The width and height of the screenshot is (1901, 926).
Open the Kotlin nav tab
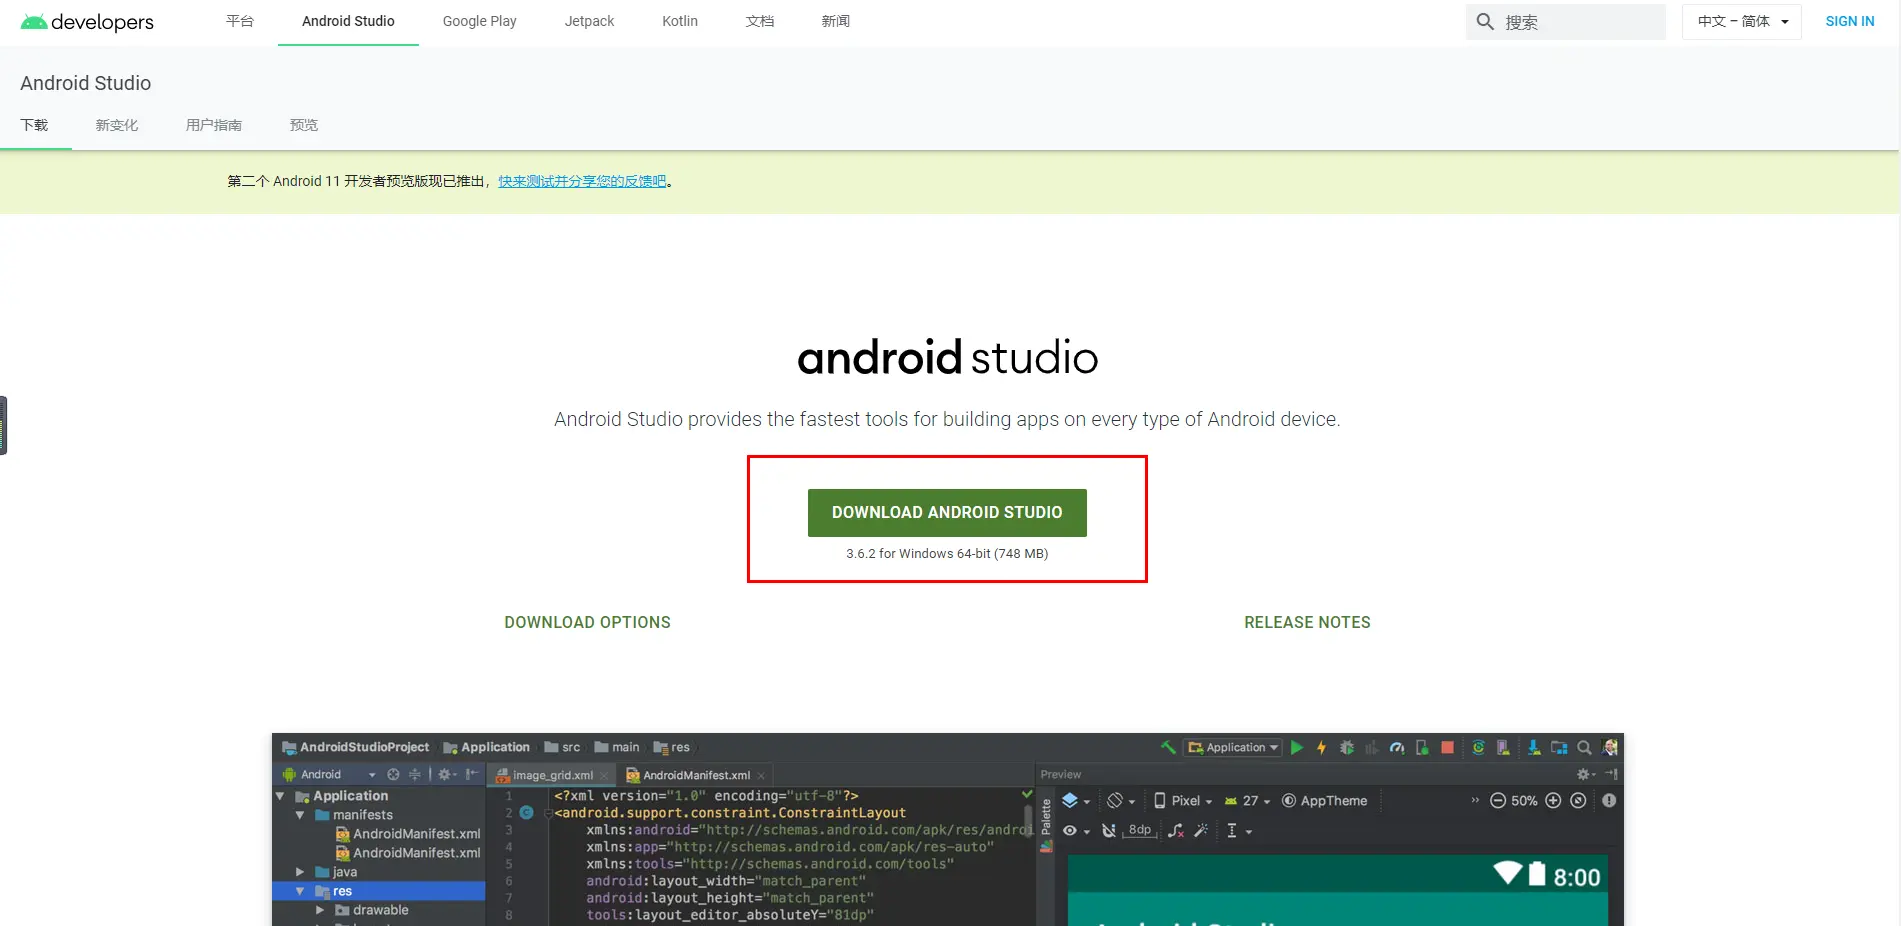pos(680,21)
